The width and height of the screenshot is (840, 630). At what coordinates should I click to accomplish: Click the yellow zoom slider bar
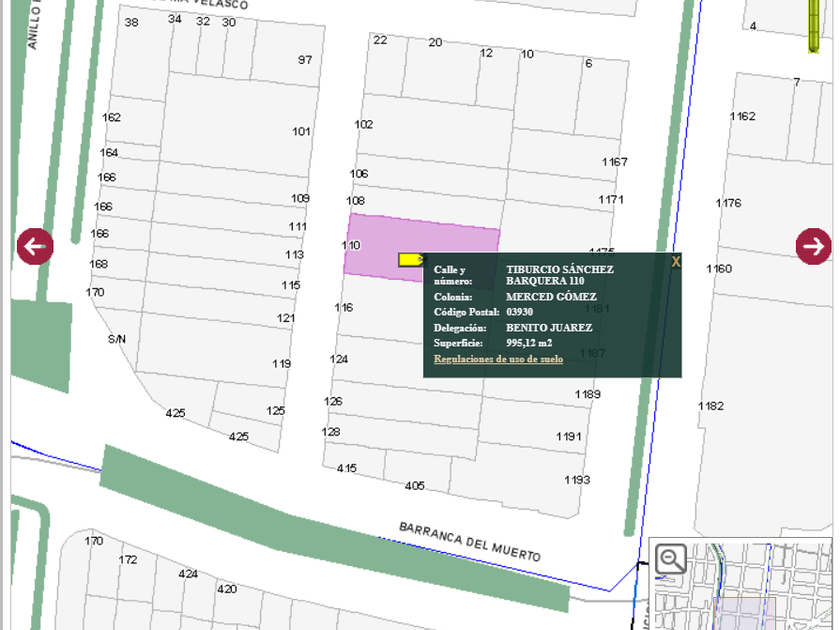[814, 27]
